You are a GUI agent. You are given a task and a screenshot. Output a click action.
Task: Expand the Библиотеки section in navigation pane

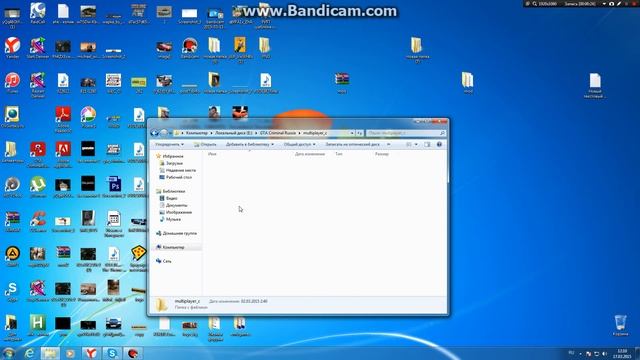click(x=171, y=191)
